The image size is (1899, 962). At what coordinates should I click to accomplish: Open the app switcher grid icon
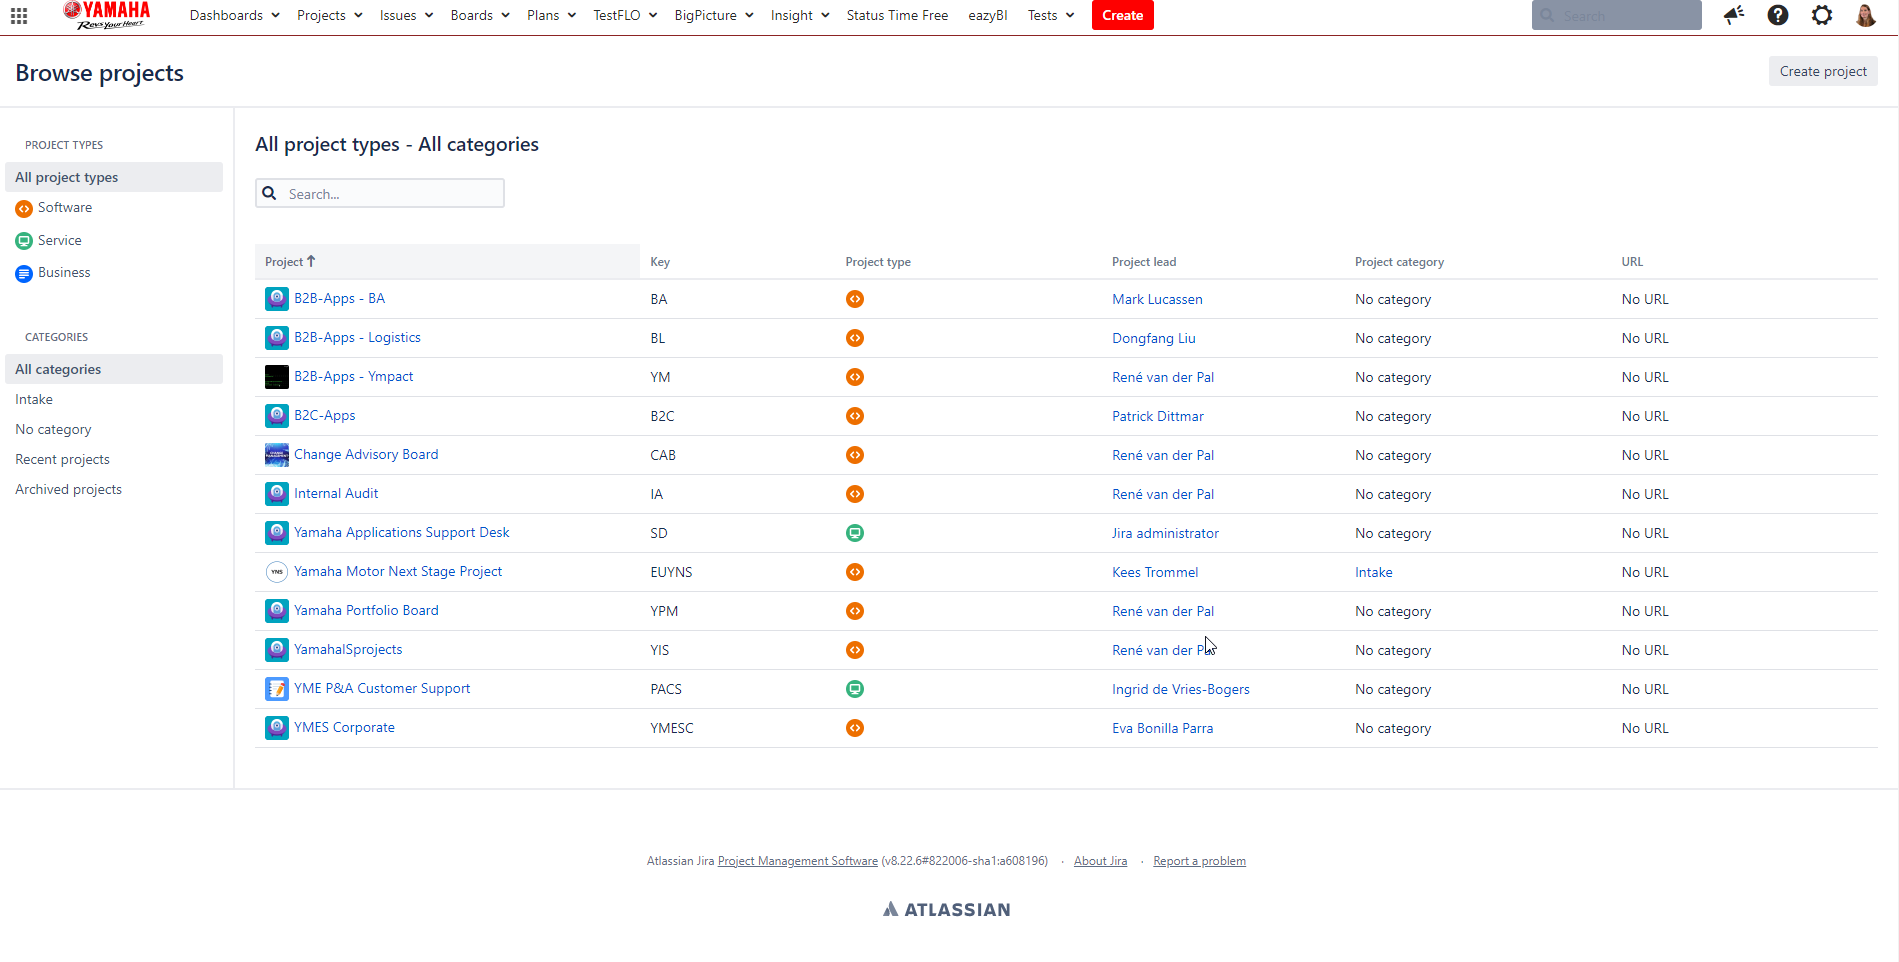(19, 16)
